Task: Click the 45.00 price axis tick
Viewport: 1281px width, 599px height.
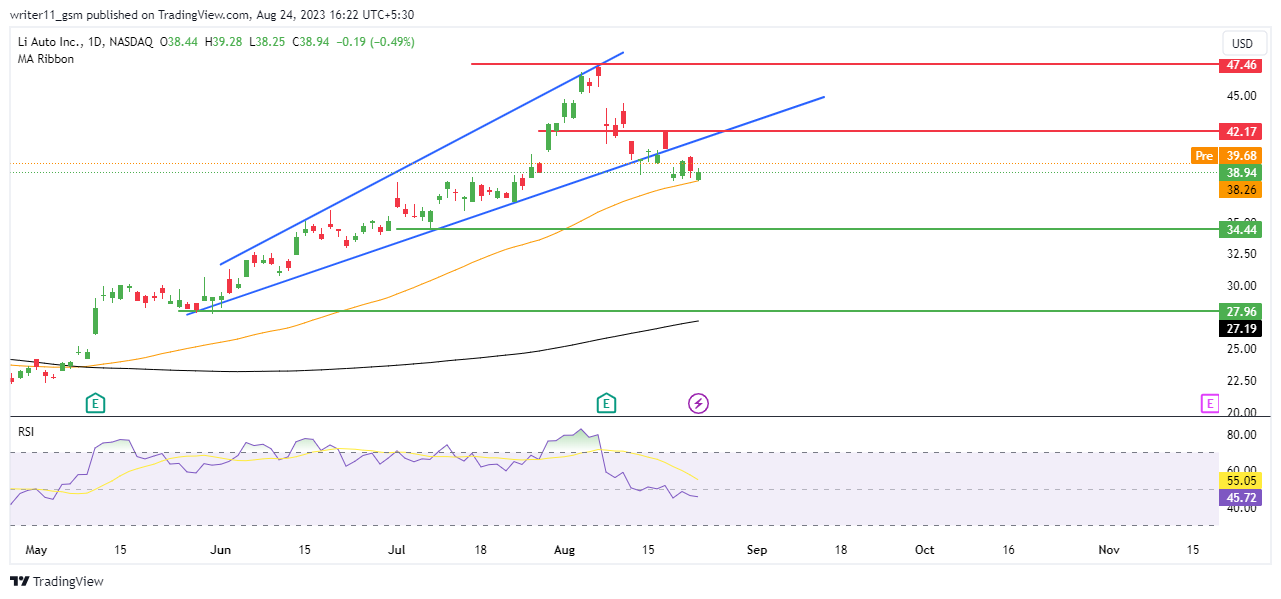Action: coord(1242,96)
